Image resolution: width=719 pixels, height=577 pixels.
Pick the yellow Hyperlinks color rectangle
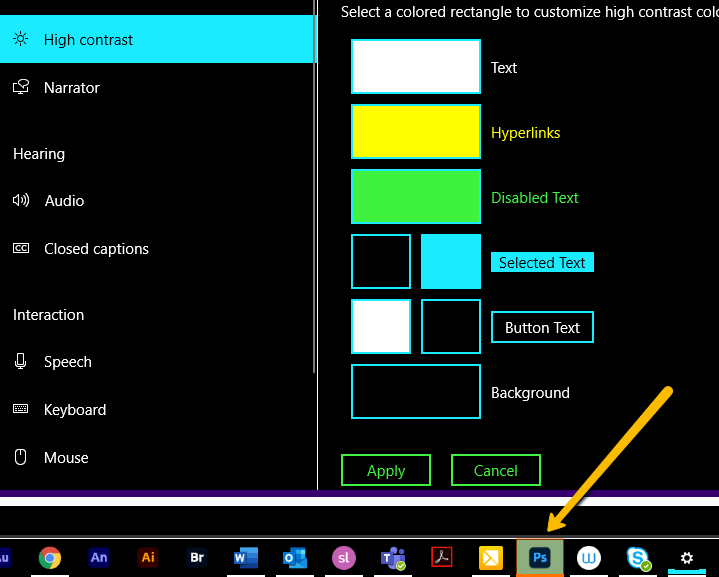click(416, 132)
